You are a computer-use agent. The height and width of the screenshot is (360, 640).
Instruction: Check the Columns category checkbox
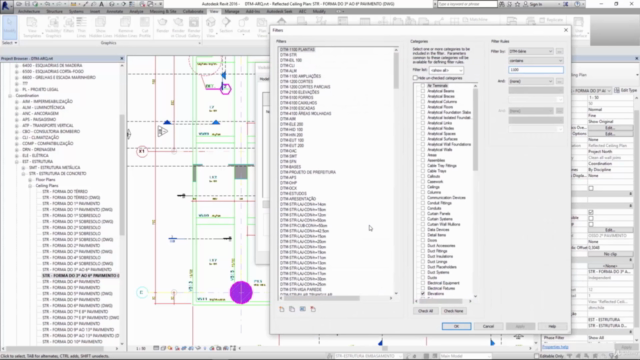click(423, 192)
